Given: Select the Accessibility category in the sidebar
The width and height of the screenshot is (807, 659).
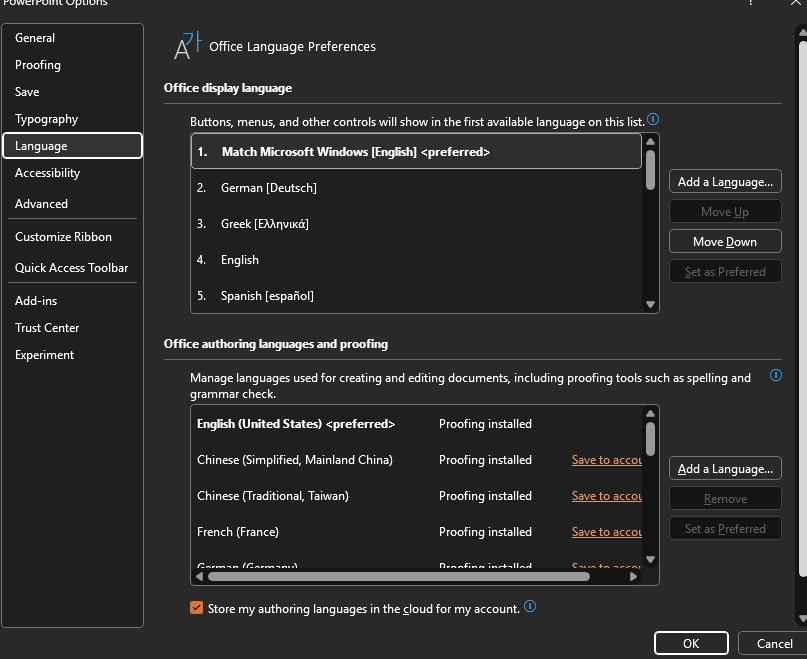Looking at the screenshot, I should [x=52, y=172].
